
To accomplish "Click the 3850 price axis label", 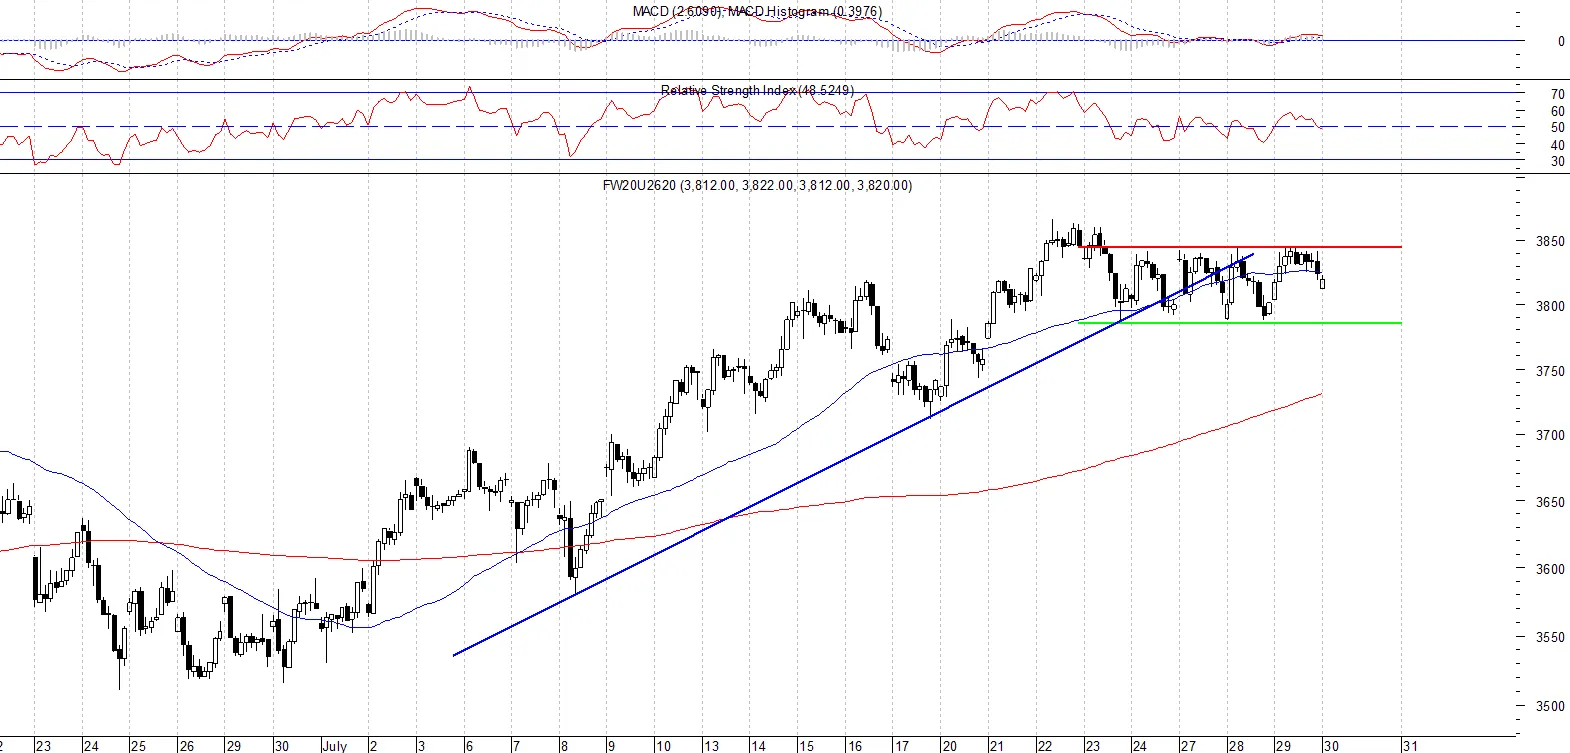I will pos(1550,241).
